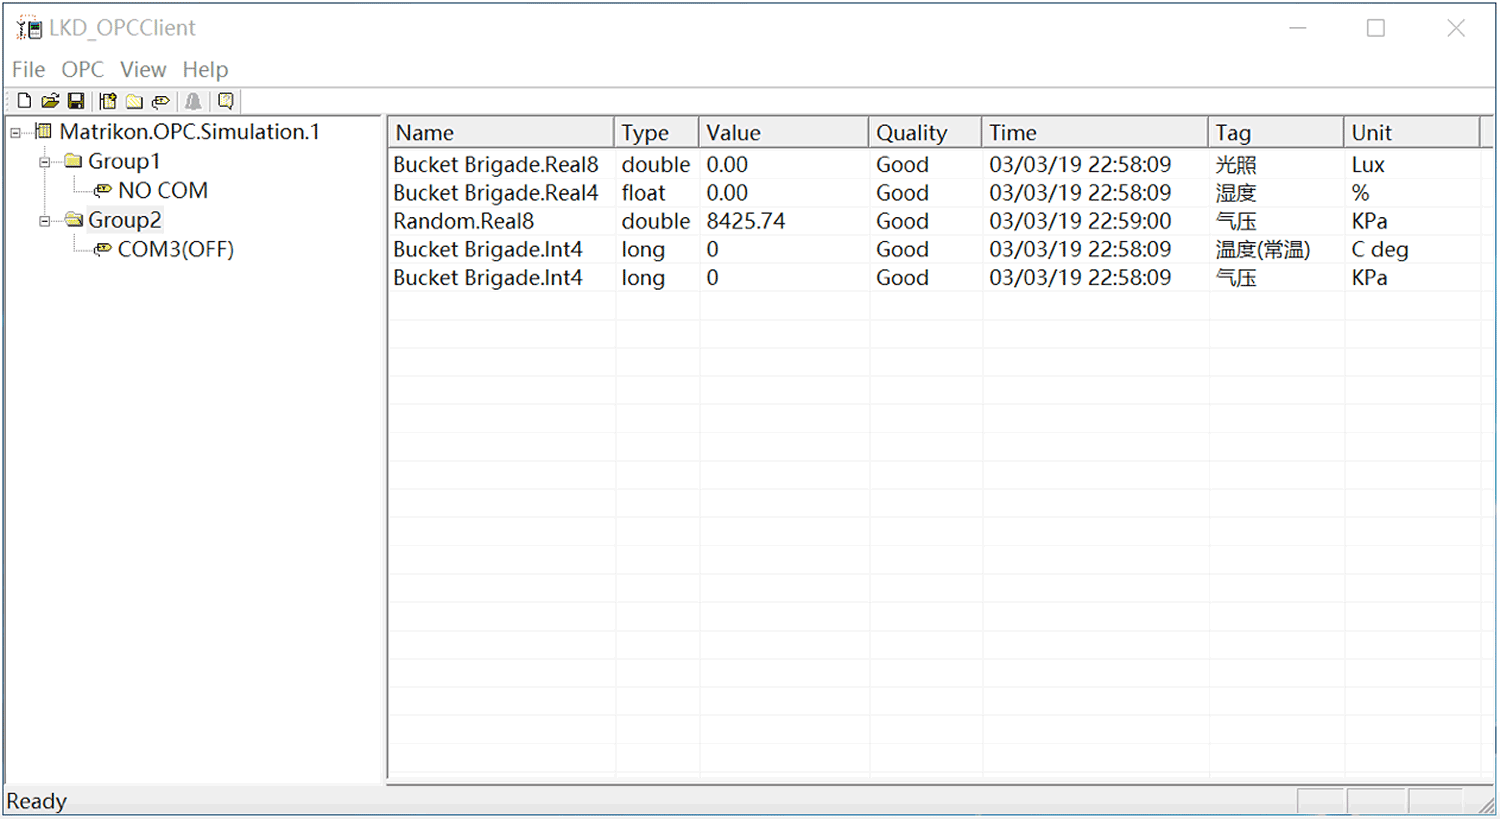Screen dimensions: 1500x819
Task: Click the value 8425.74
Action: 746,221
